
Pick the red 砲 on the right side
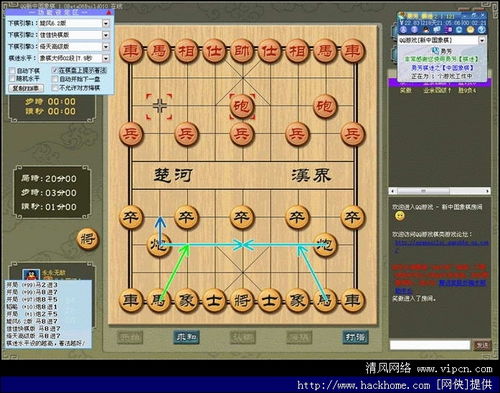coord(325,106)
